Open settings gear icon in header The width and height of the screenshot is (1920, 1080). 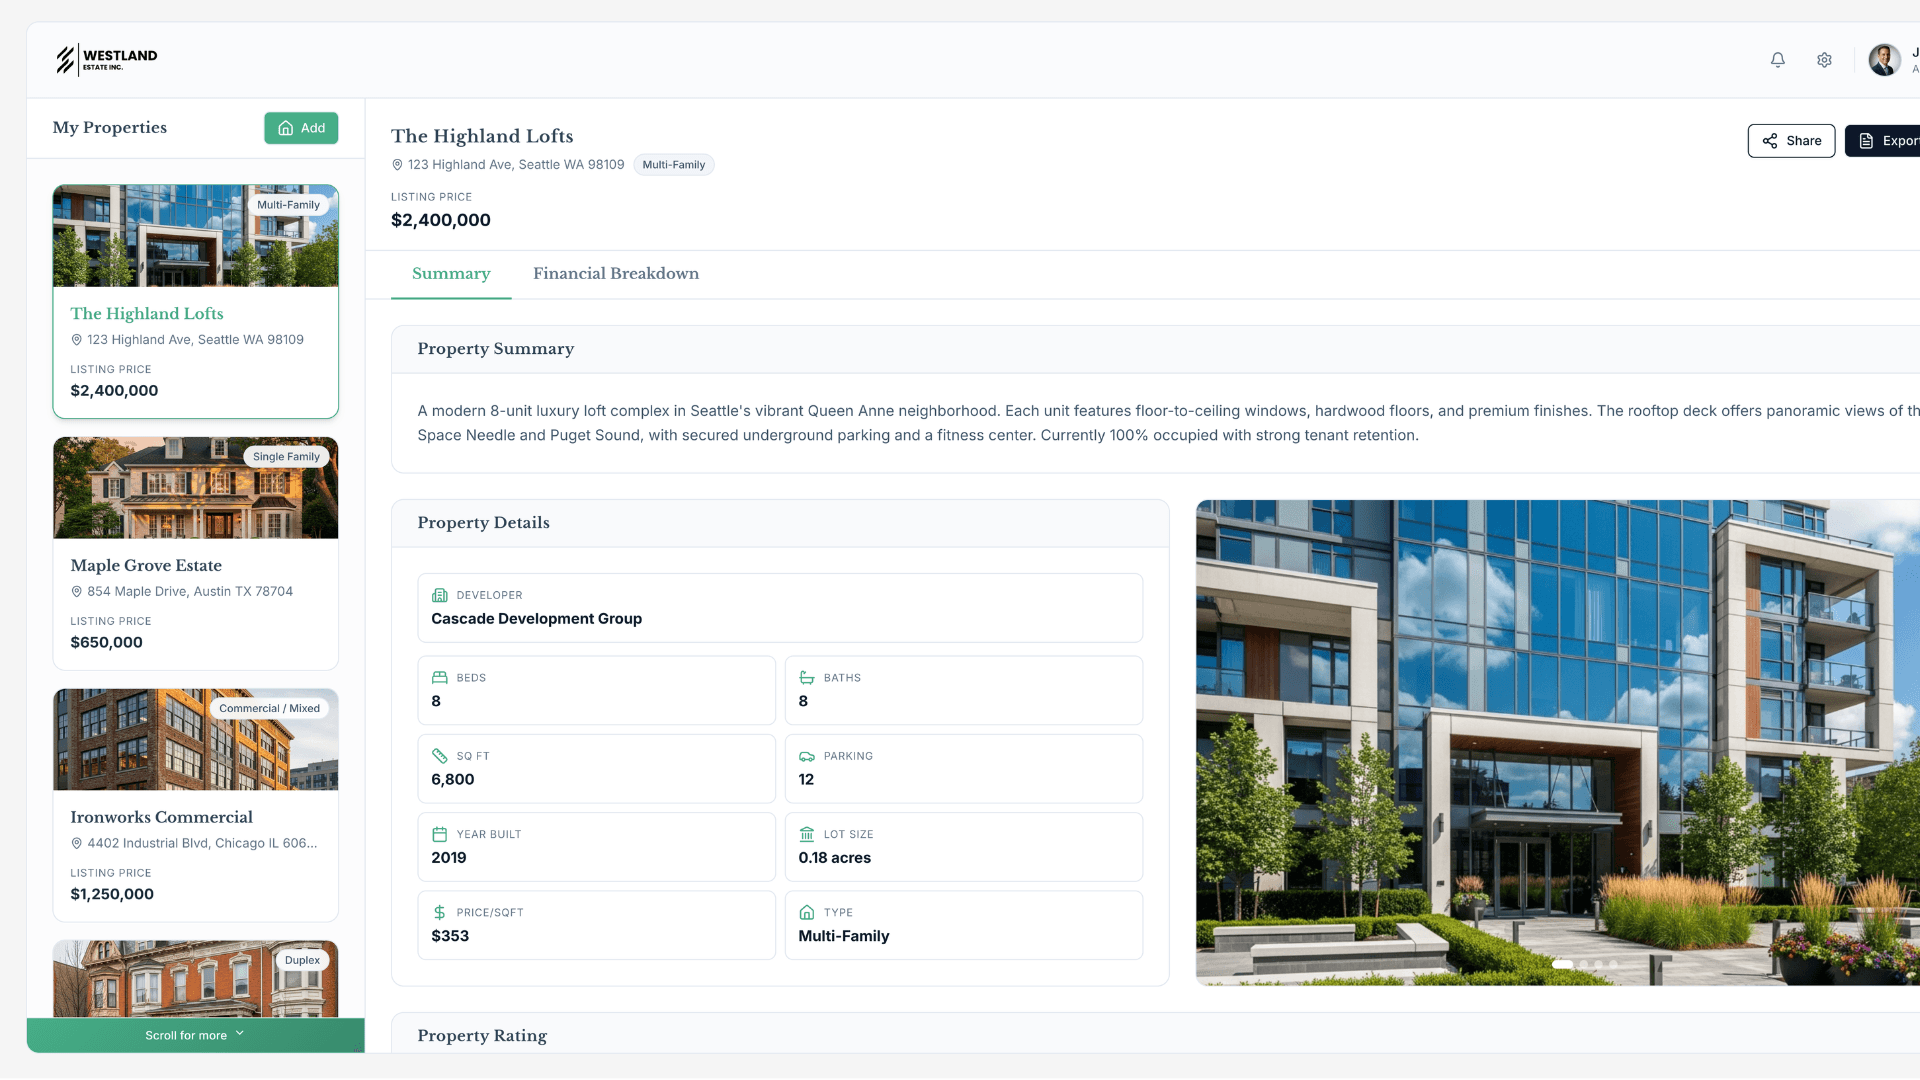[x=1824, y=60]
